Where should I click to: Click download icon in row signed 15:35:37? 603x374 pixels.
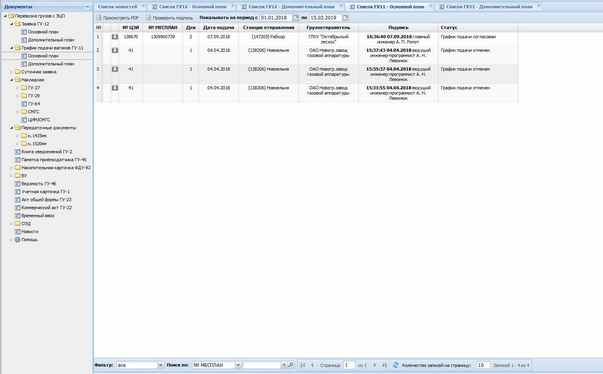tap(115, 69)
